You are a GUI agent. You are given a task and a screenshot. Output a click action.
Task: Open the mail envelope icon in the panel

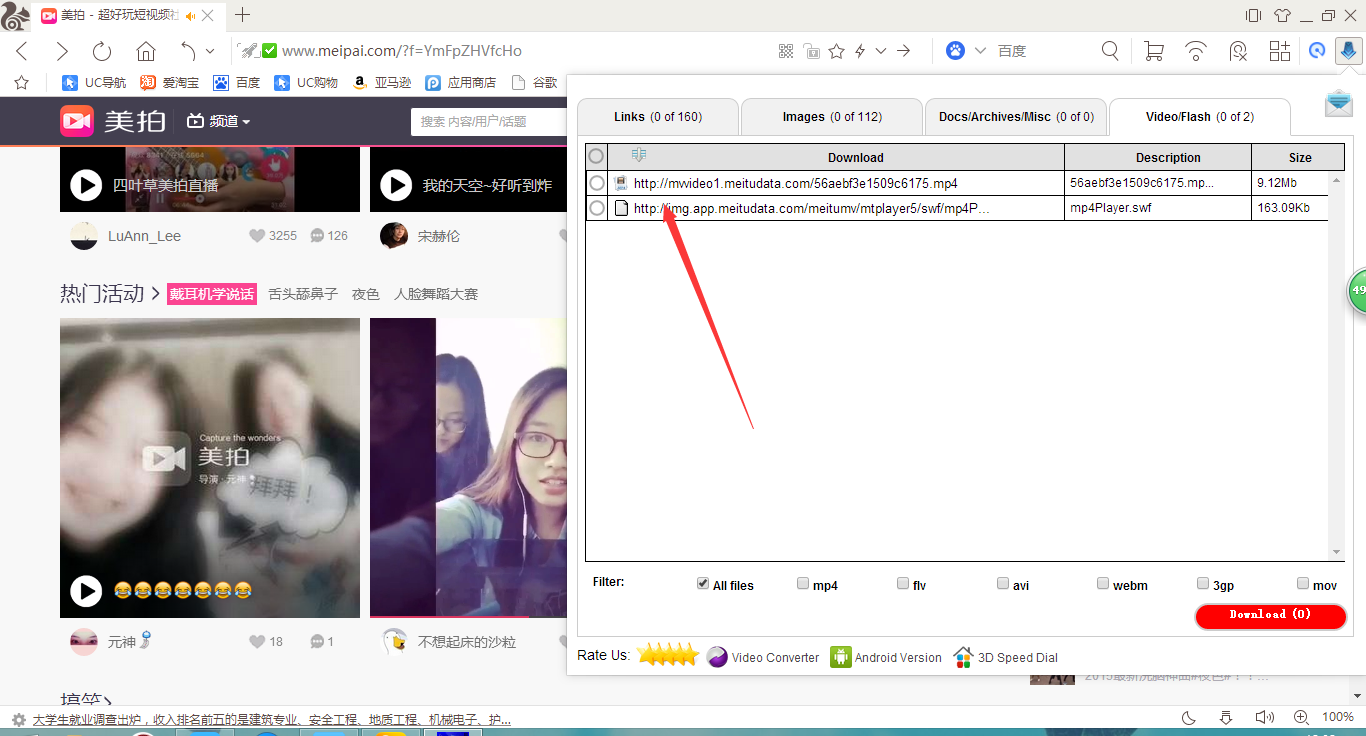pyautogui.click(x=1339, y=103)
